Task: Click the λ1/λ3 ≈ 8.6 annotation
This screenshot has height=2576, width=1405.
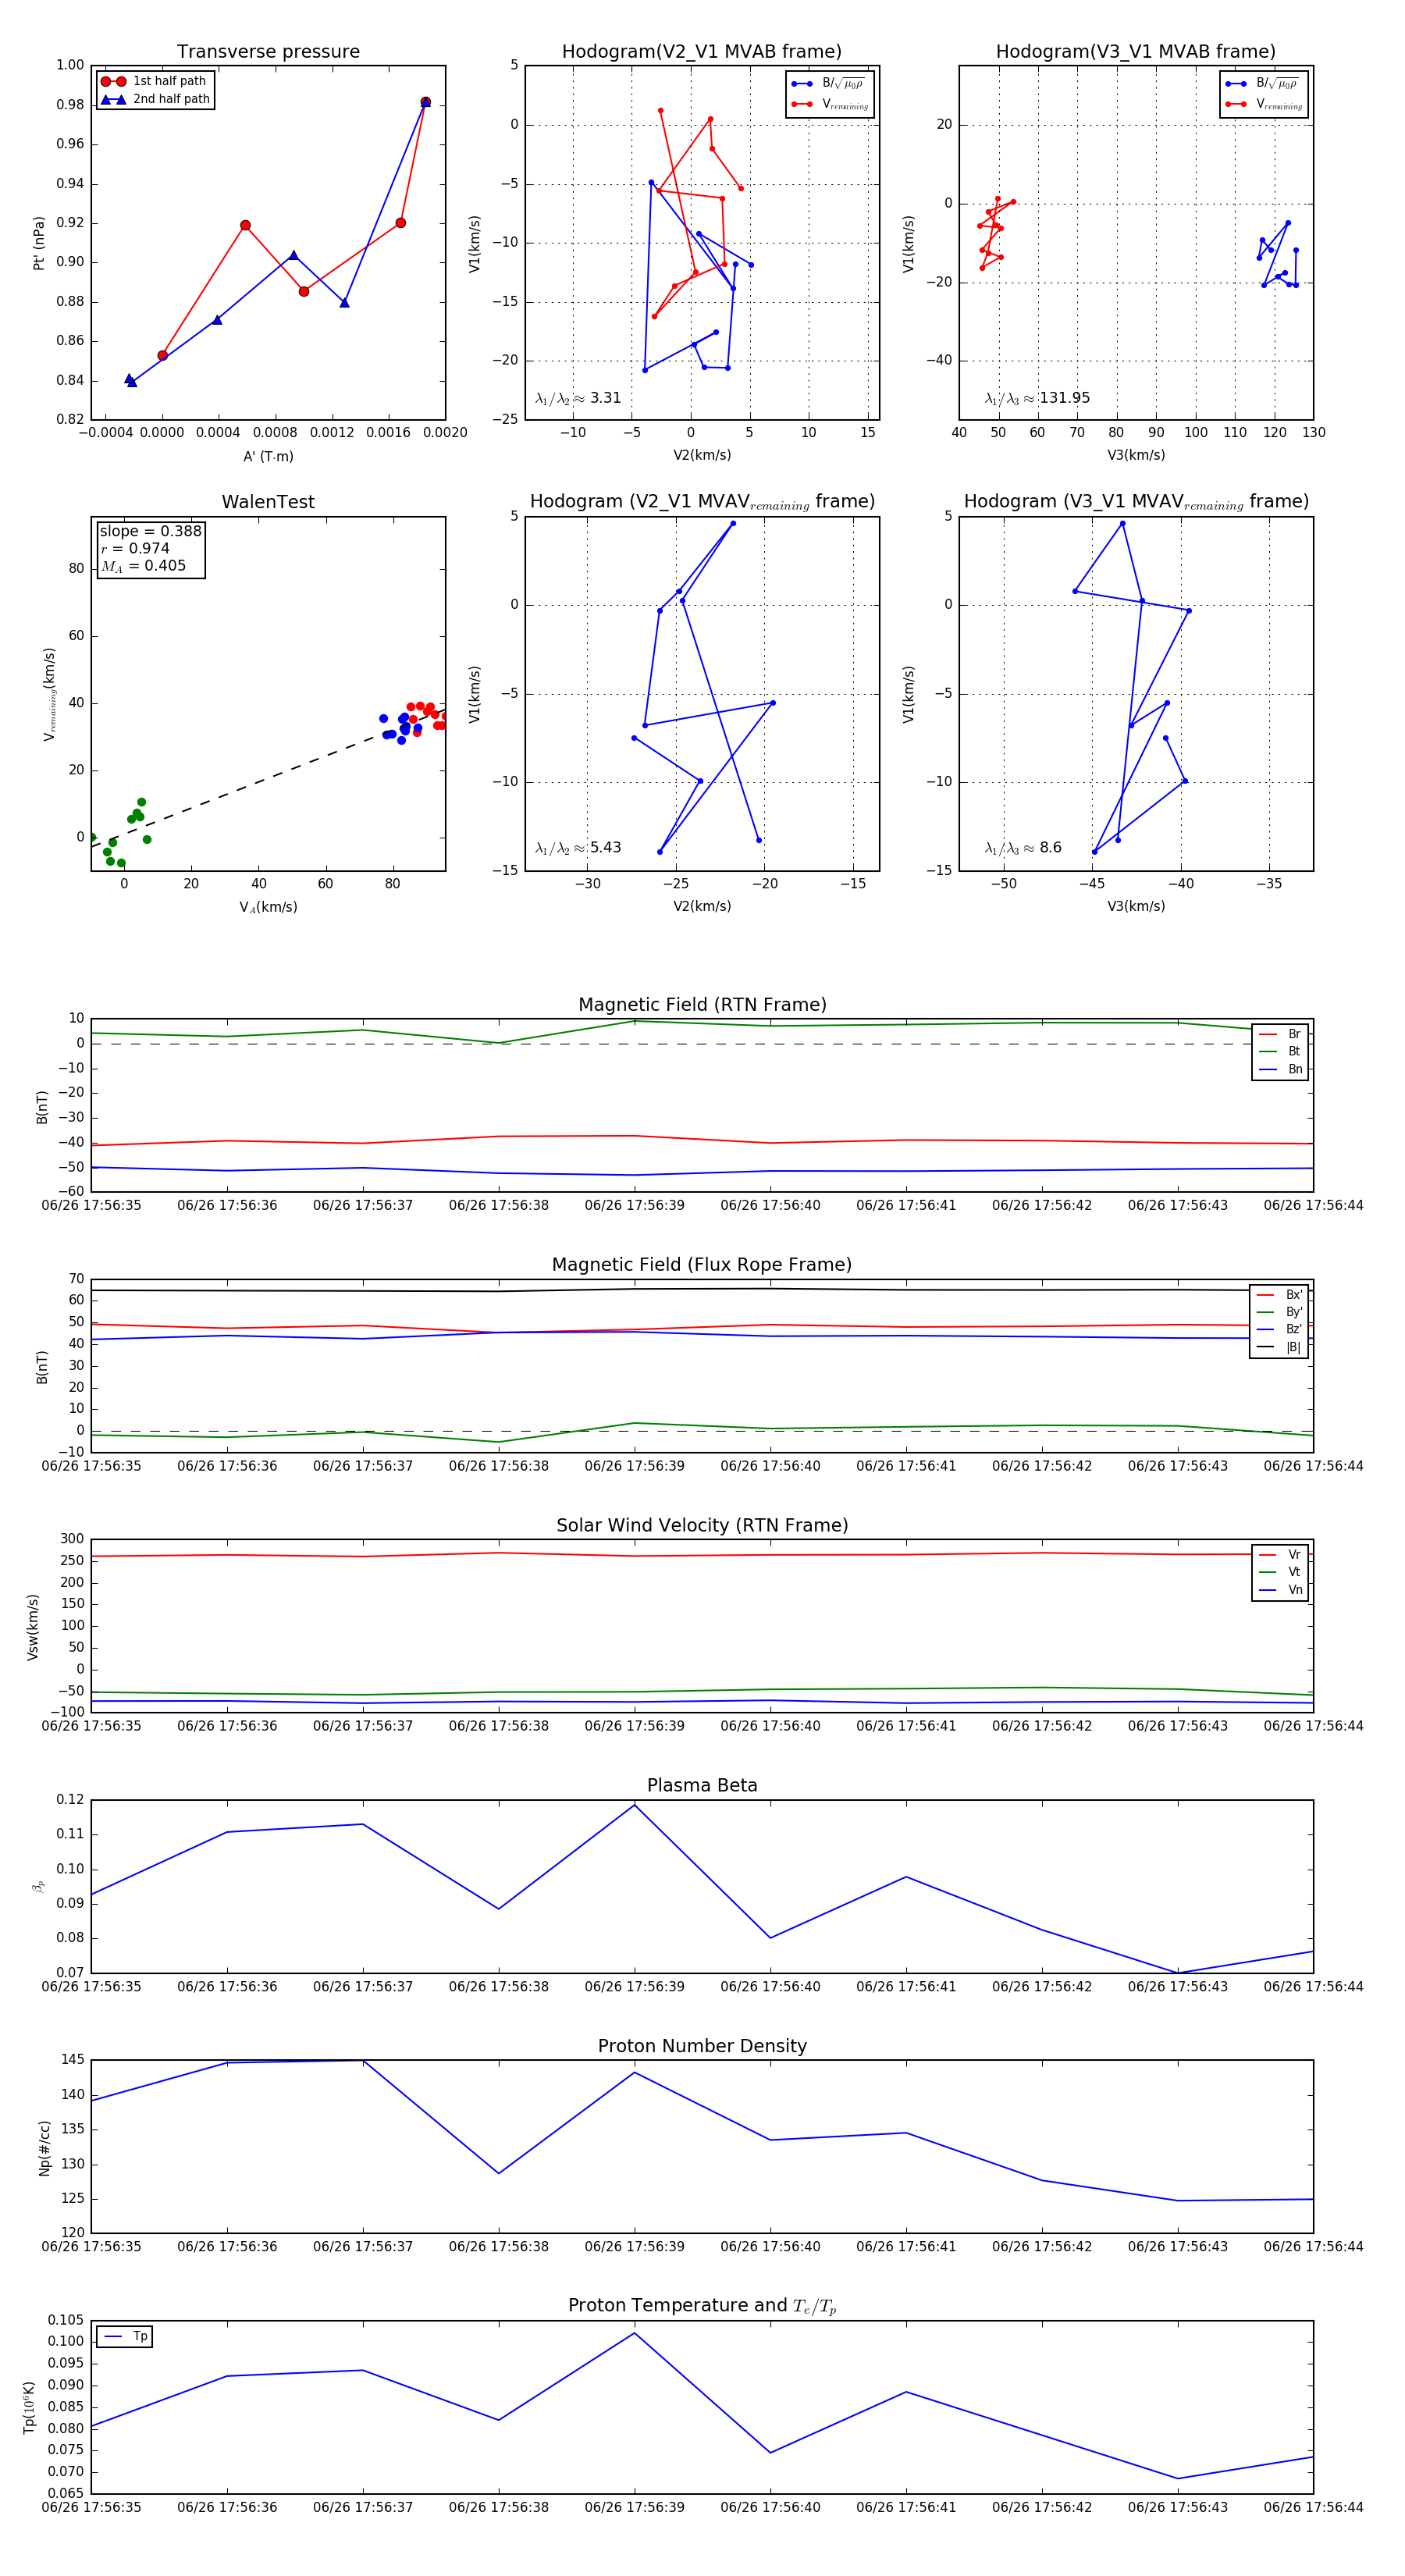Action: pyautogui.click(x=1023, y=848)
